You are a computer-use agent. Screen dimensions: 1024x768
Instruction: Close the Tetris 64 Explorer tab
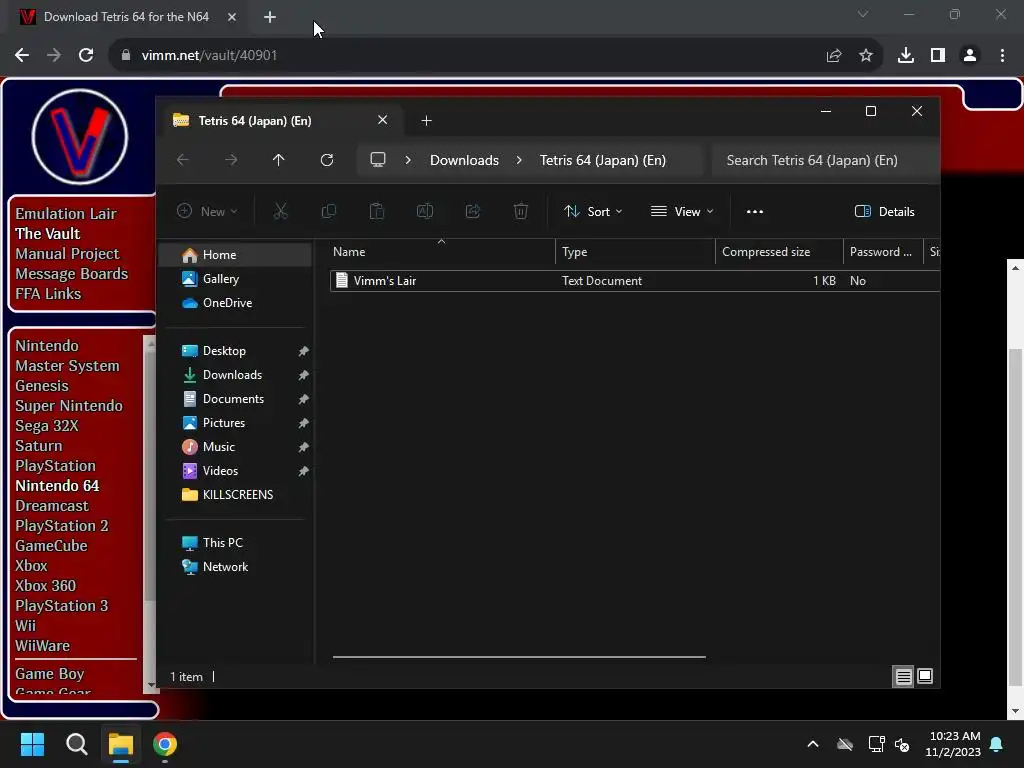[383, 120]
